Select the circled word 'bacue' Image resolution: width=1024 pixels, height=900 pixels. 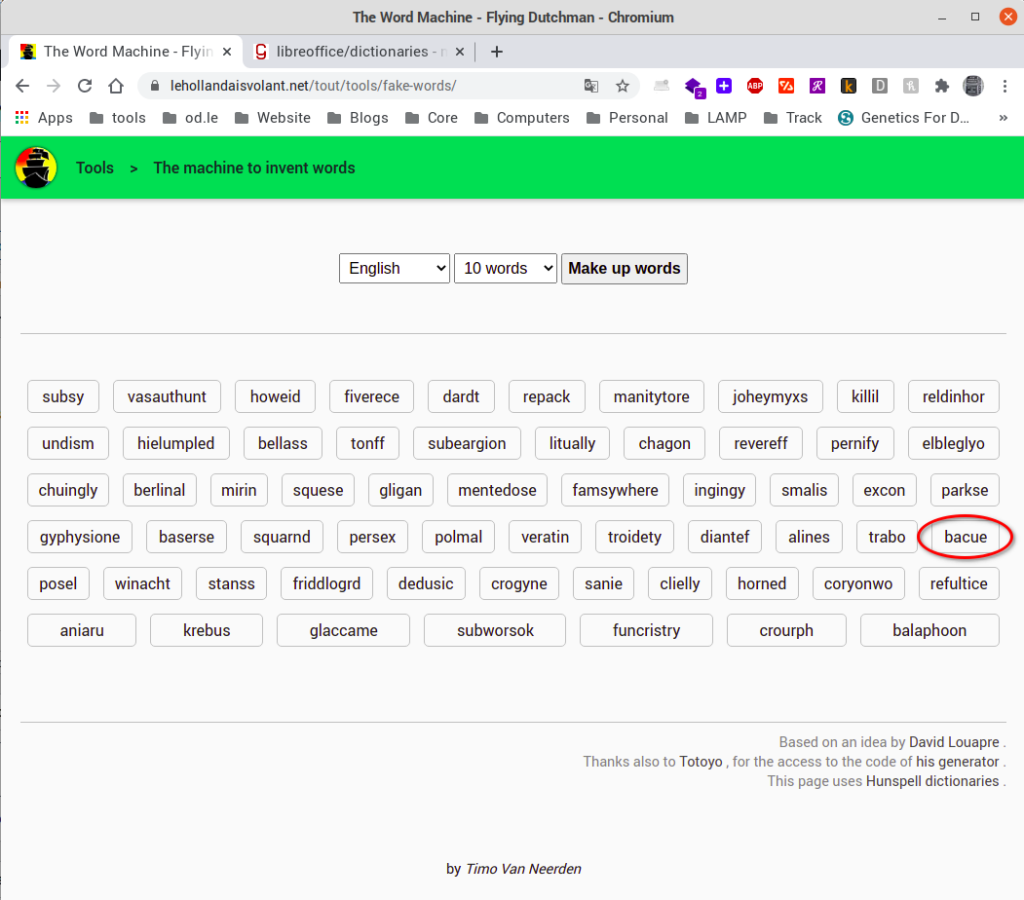pyautogui.click(x=965, y=537)
